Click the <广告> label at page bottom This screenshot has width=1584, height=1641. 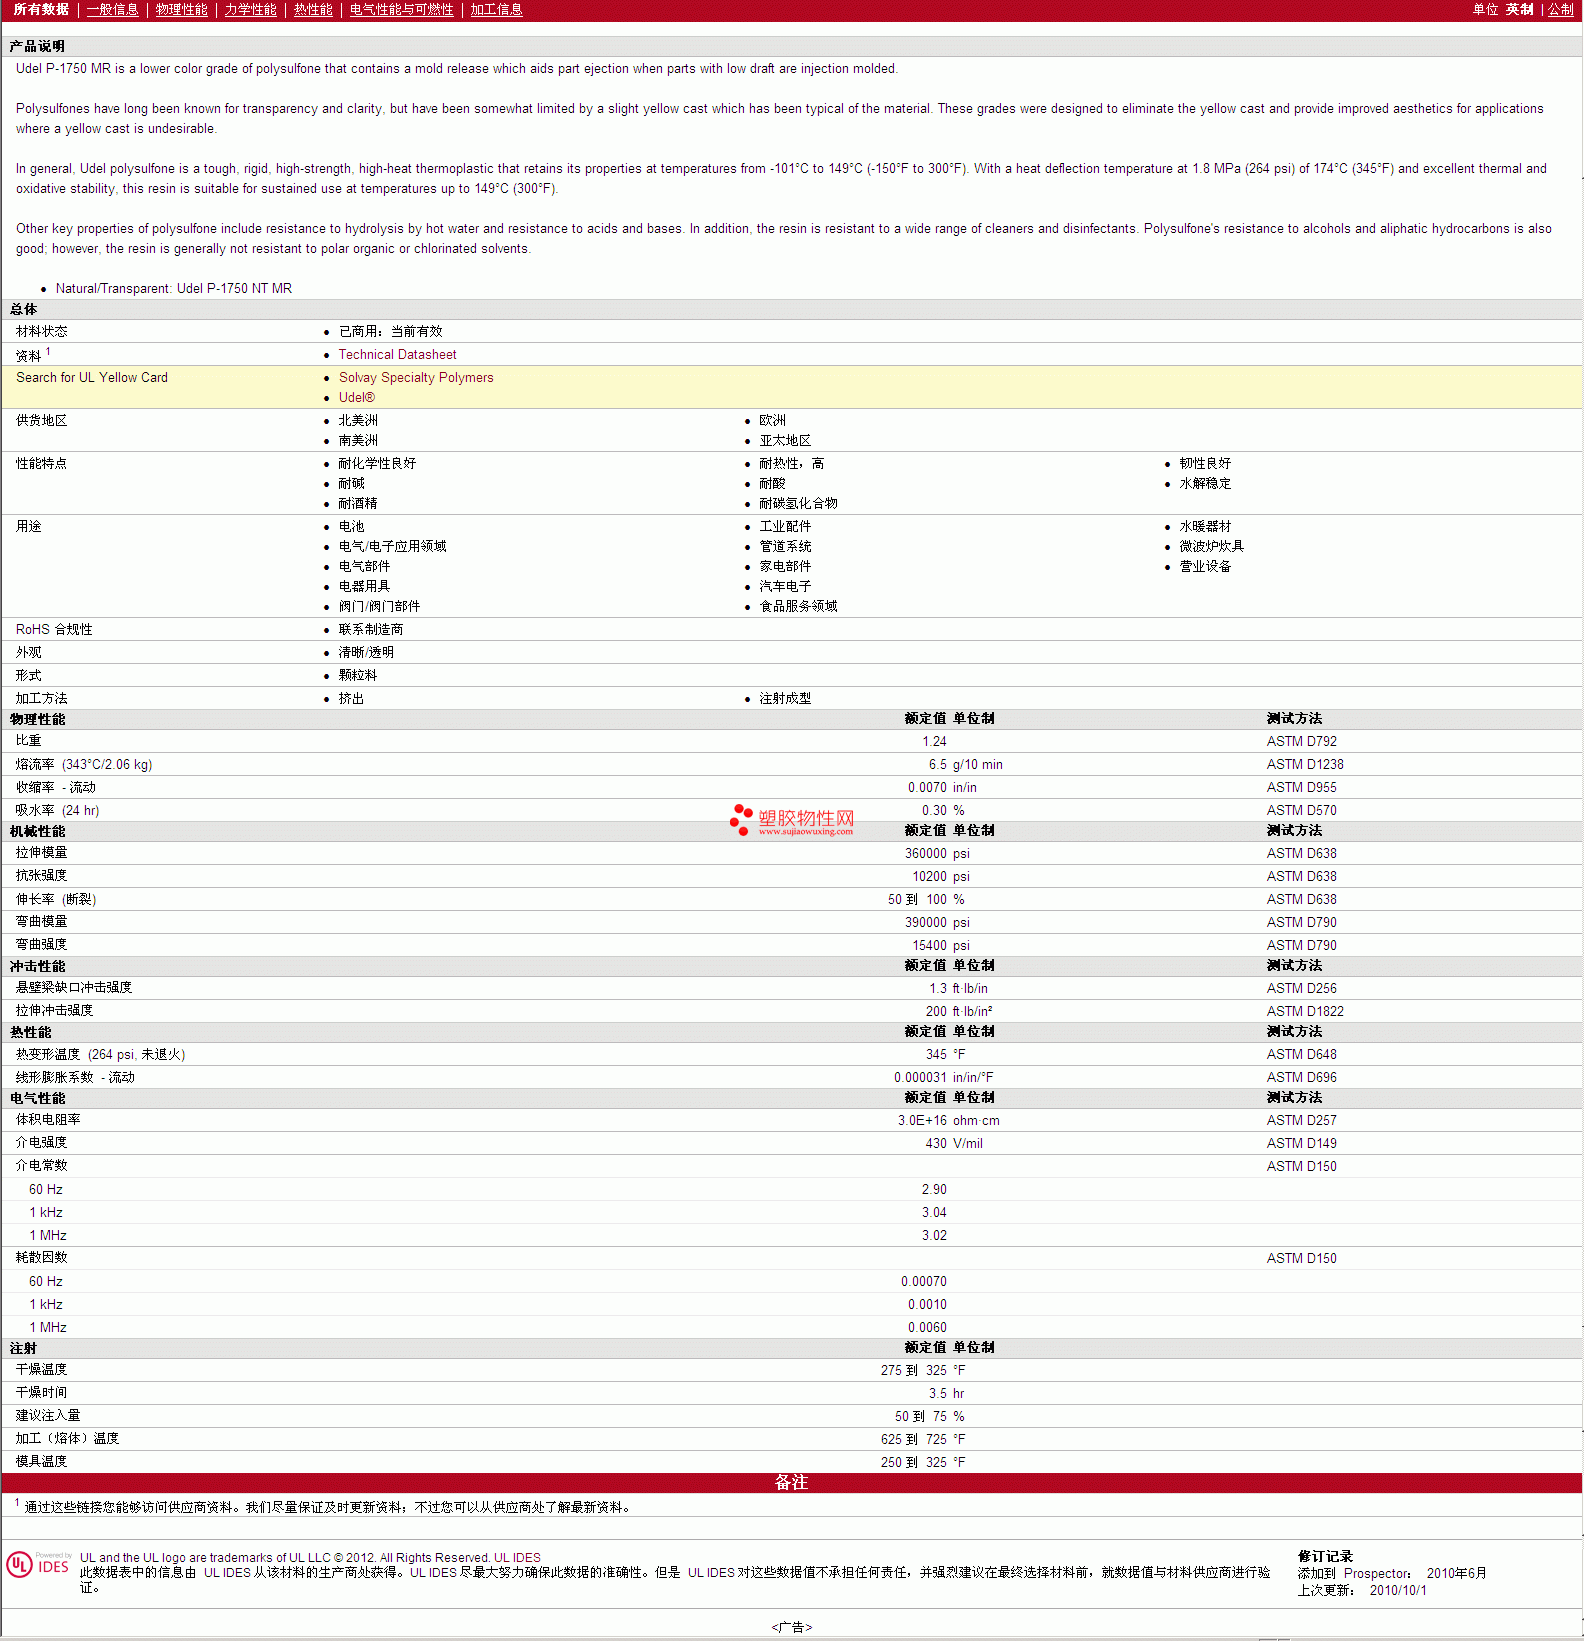point(792,1627)
